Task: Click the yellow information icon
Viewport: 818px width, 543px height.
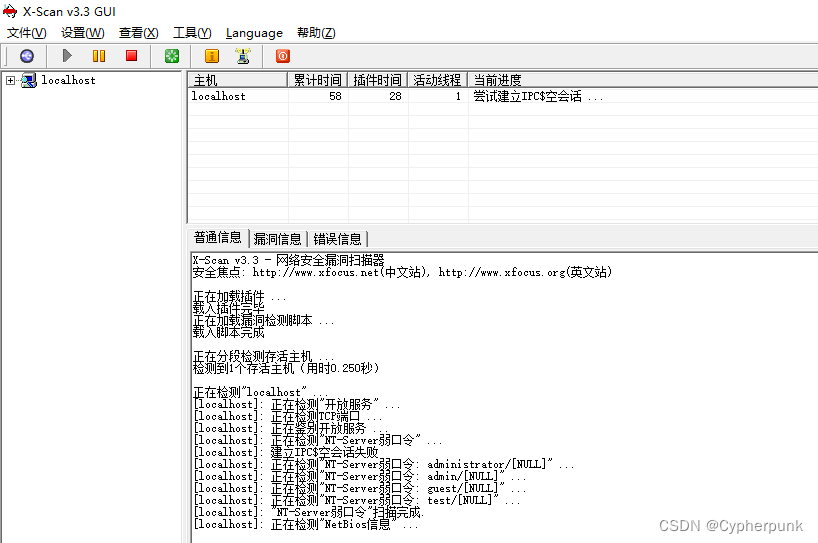Action: [212, 56]
